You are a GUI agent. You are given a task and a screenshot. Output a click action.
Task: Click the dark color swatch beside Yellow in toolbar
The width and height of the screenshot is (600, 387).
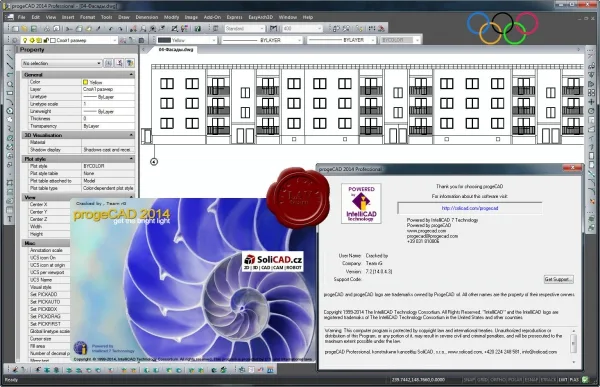pos(164,40)
